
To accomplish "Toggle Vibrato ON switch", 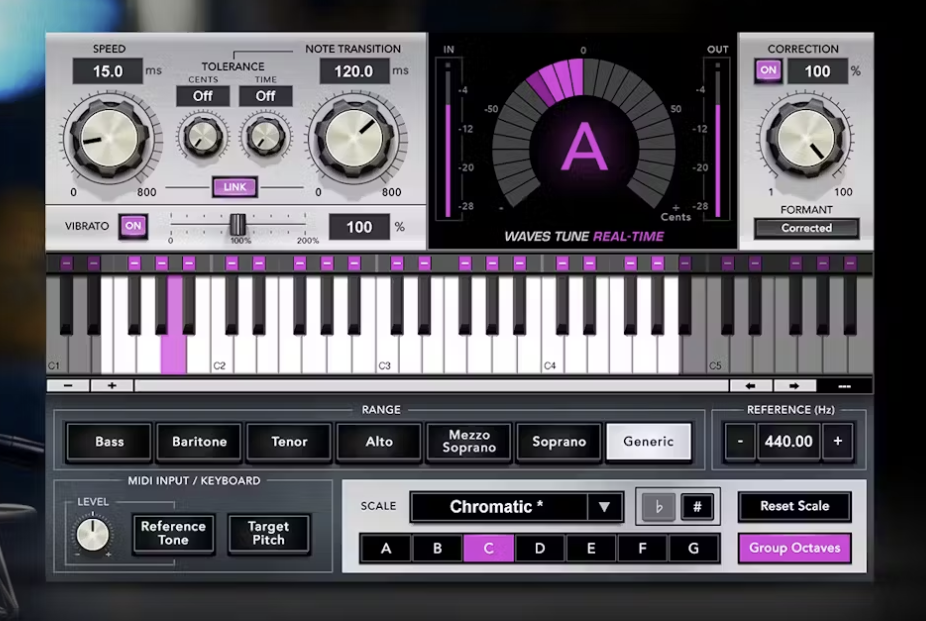I will tap(133, 226).
